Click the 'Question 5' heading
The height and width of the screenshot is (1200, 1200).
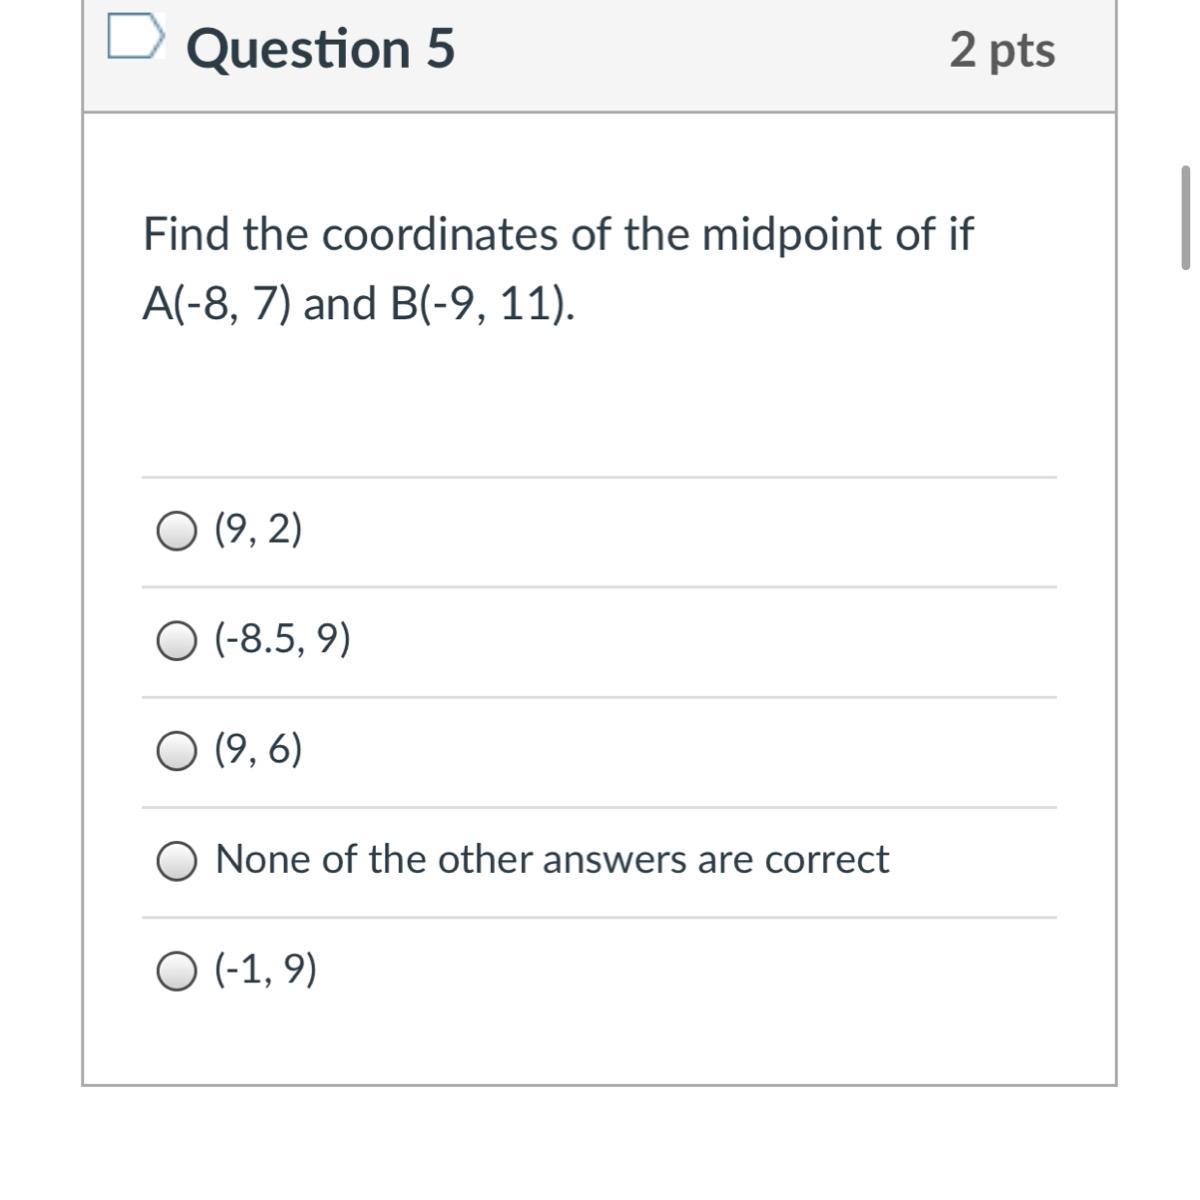[320, 49]
